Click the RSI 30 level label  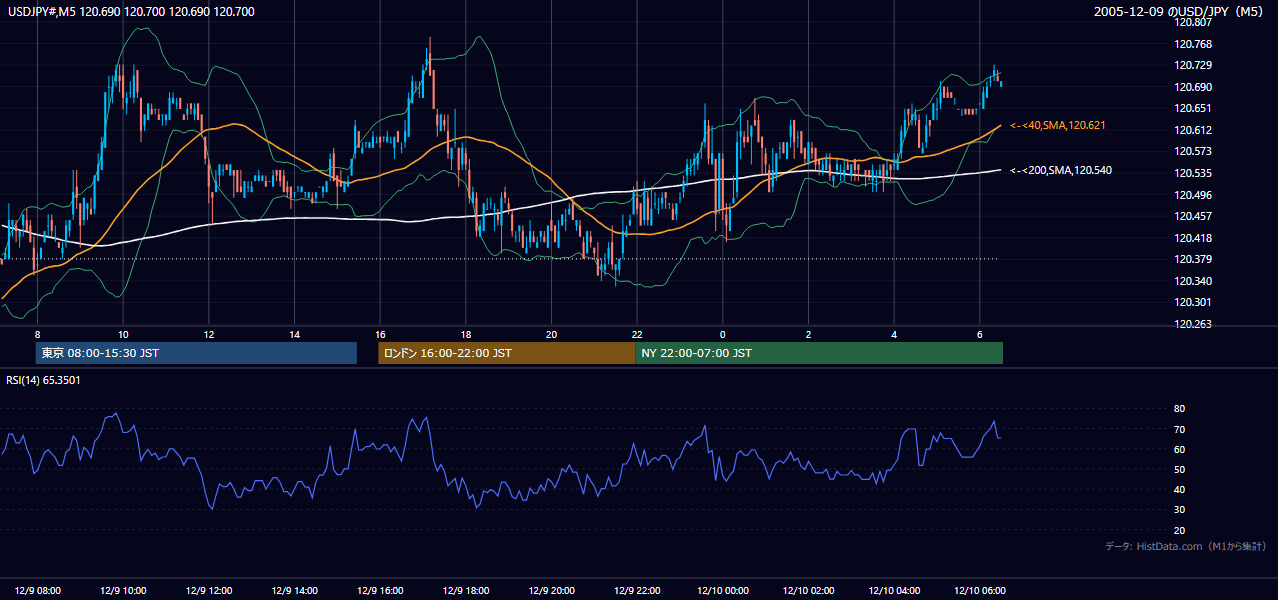(x=1179, y=510)
